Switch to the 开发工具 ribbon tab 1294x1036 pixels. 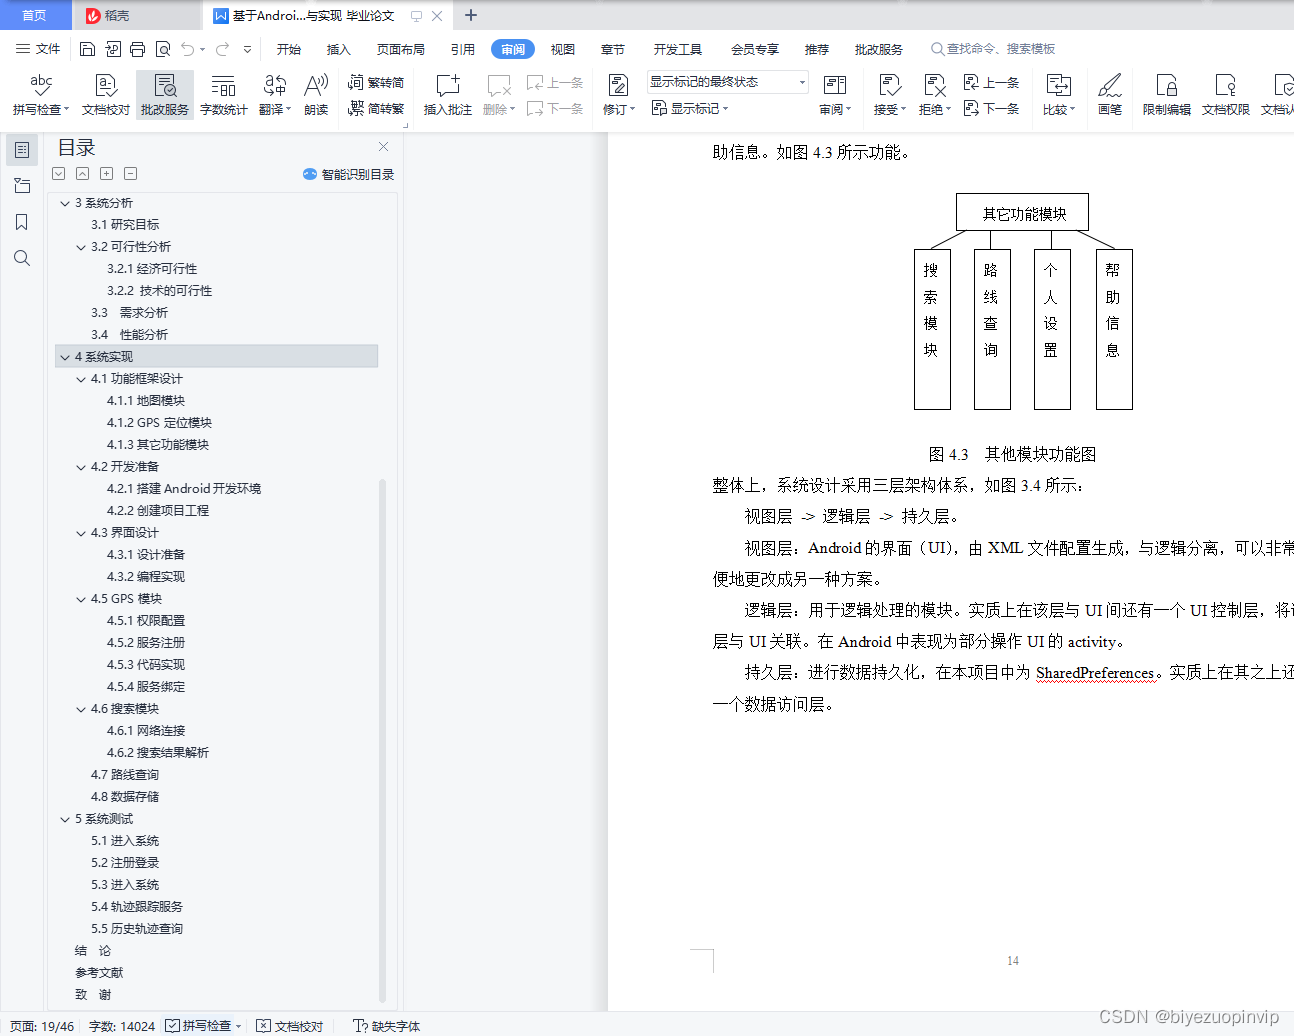[x=678, y=49]
